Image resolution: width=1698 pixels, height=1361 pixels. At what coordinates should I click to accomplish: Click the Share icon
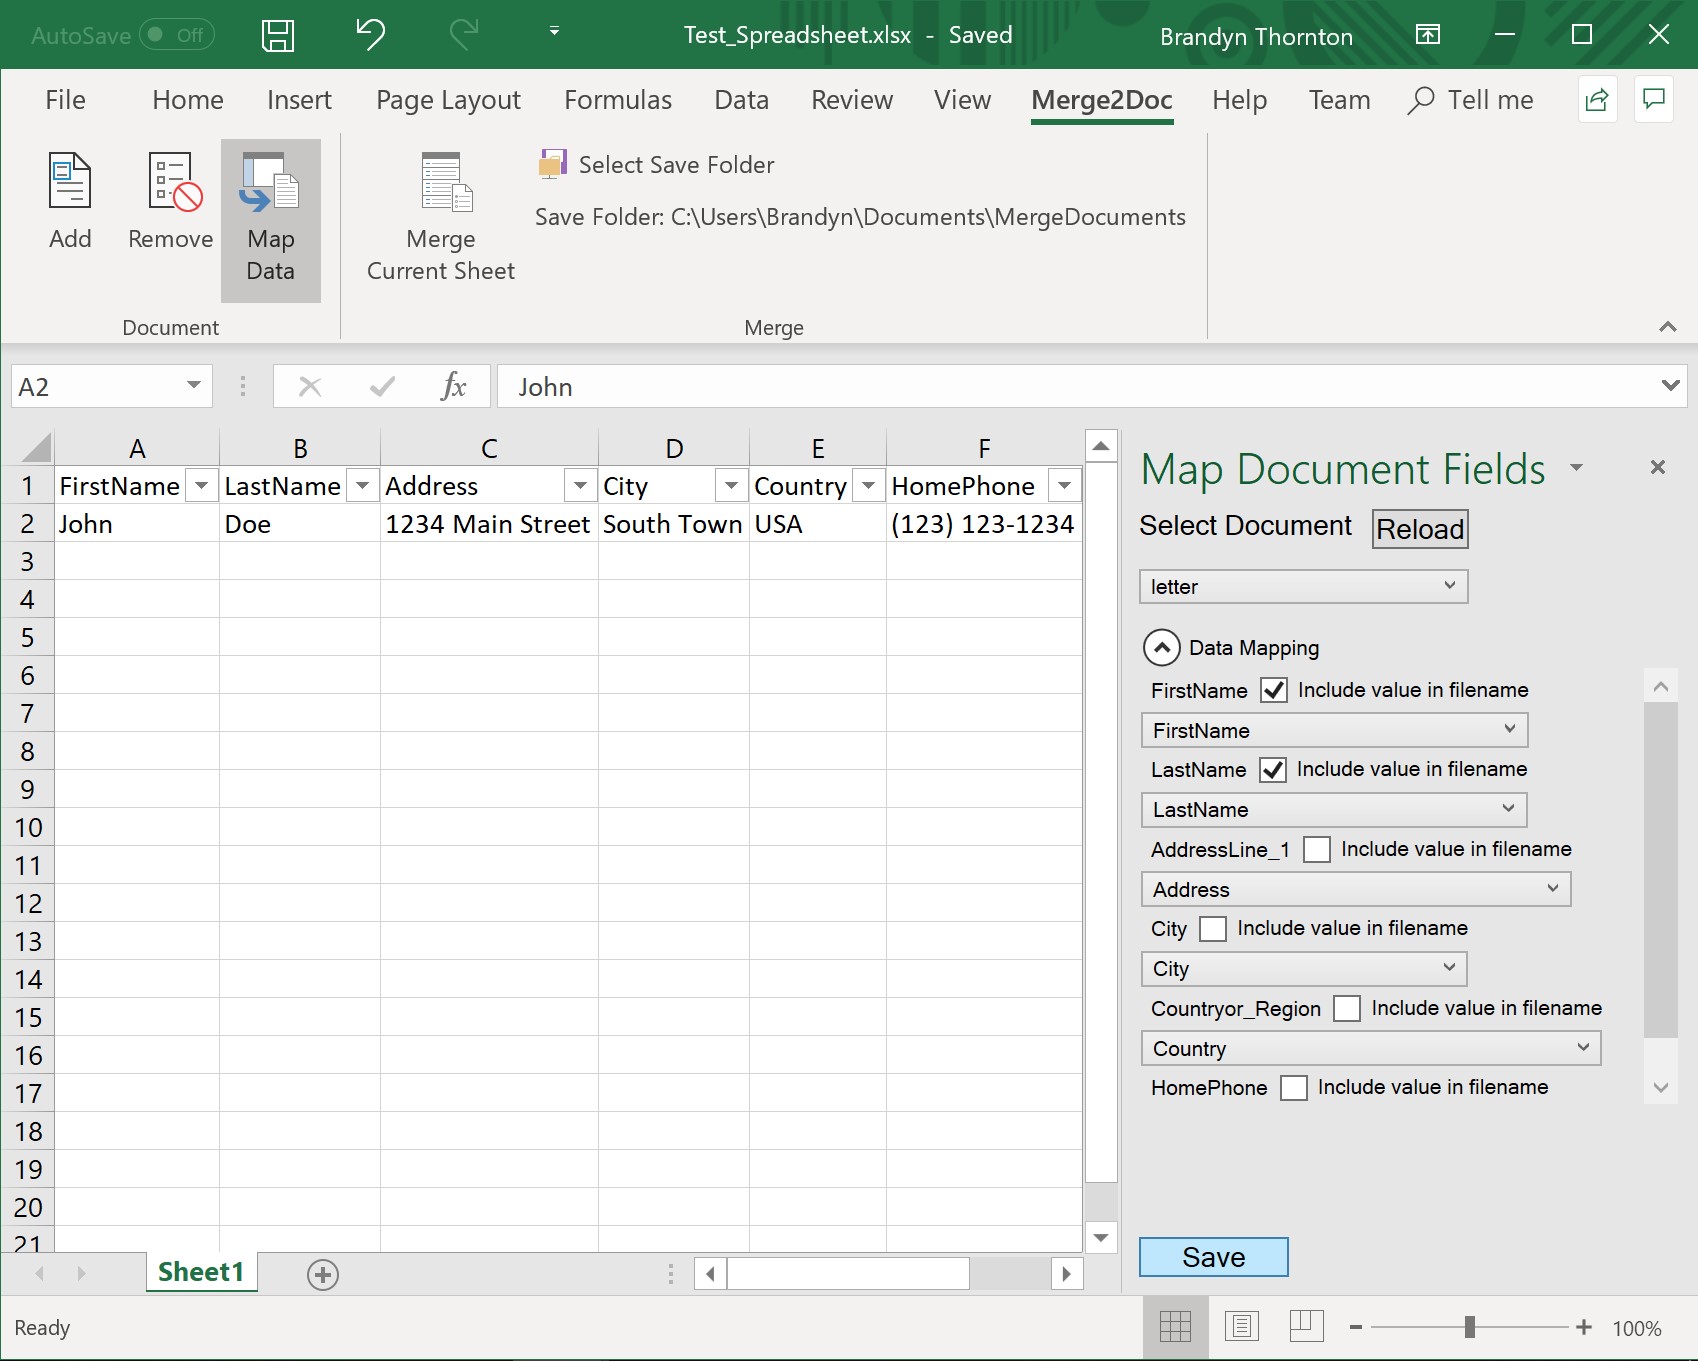tap(1597, 100)
